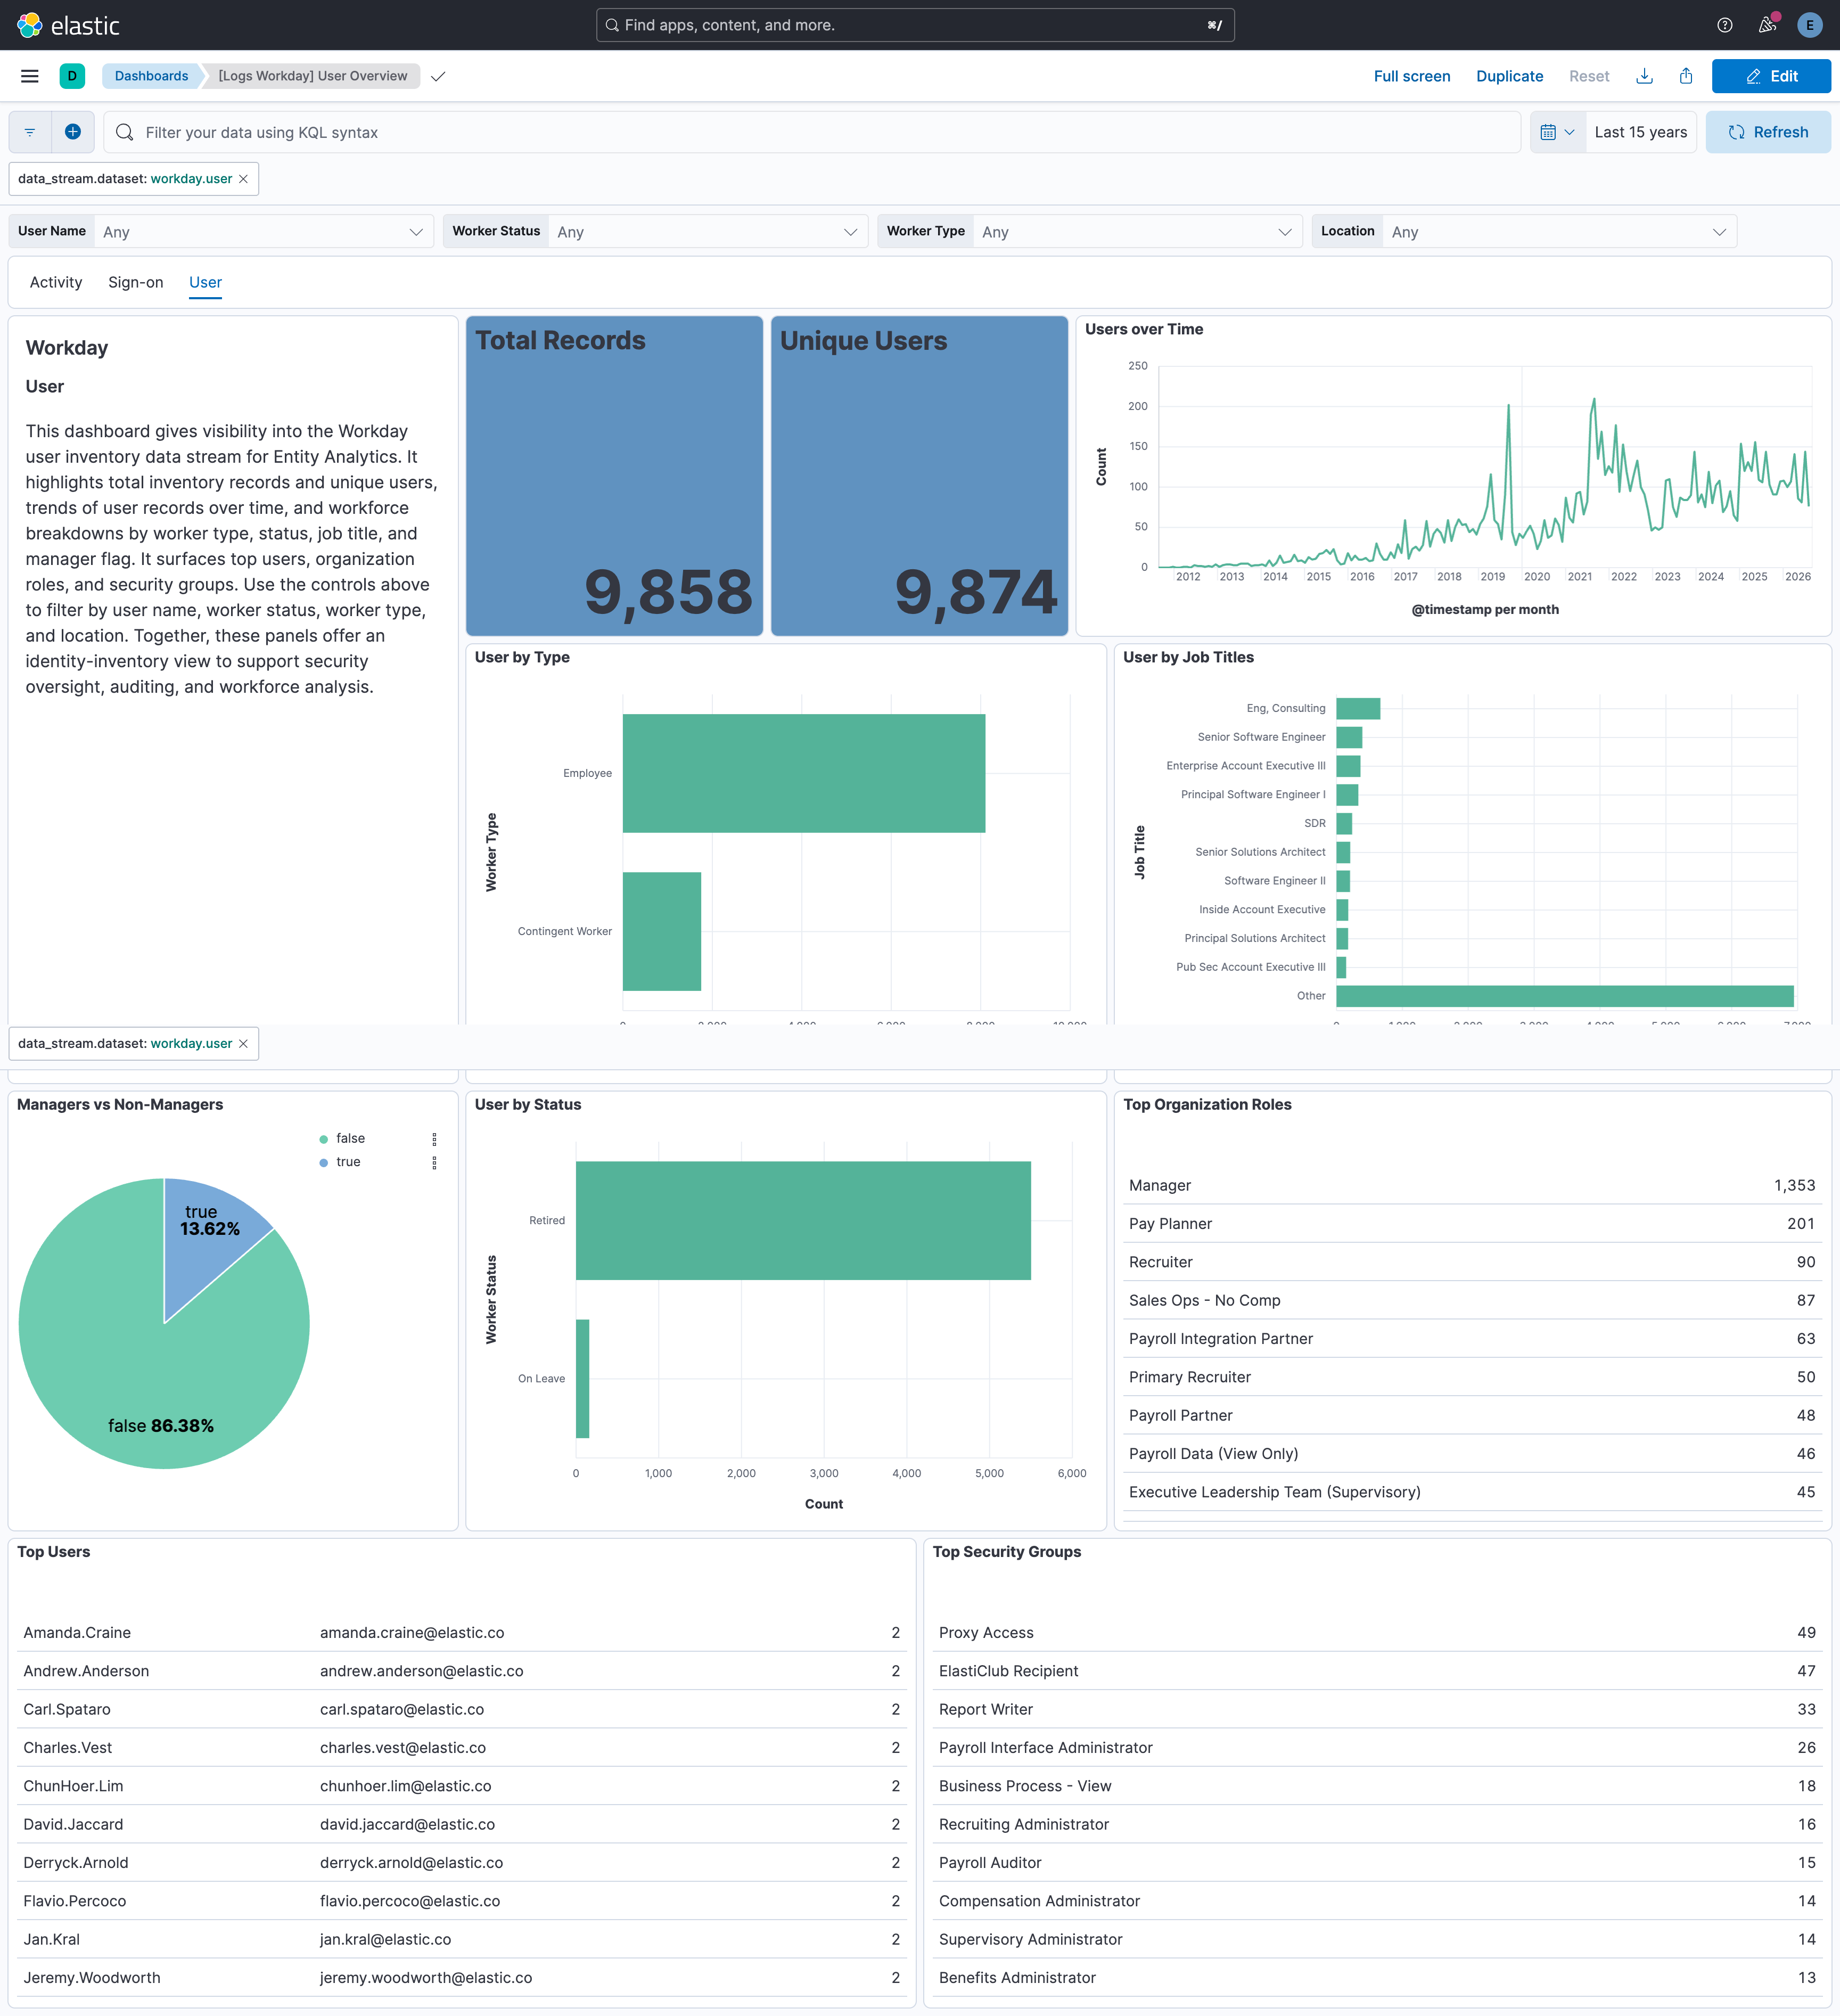Add a filter with the plus icon
Image resolution: width=1840 pixels, height=2016 pixels.
[x=73, y=132]
